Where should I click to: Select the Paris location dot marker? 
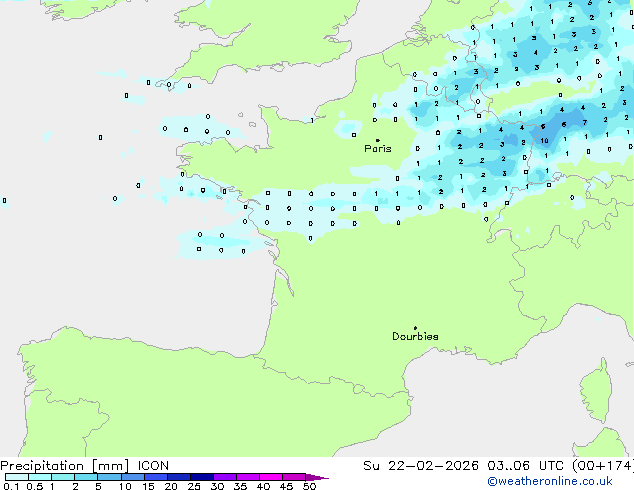pyautogui.click(x=378, y=140)
